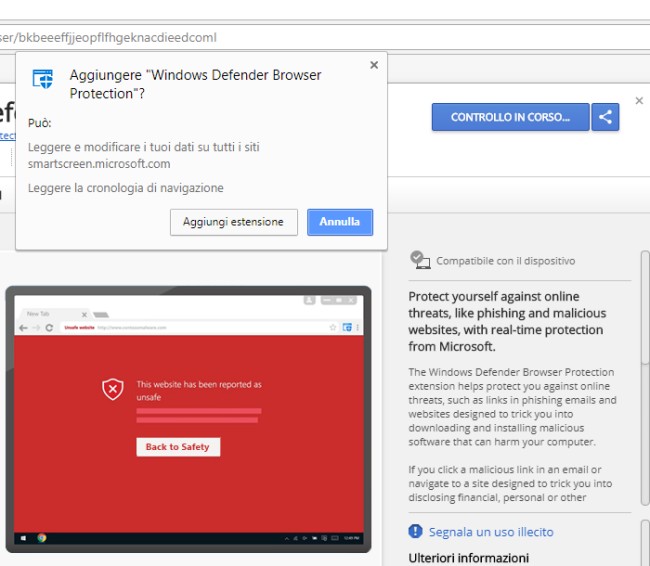This screenshot has height=566, width=650.
Task: Click the 'Compatibile con il dispositivo' label
Action: [506, 261]
